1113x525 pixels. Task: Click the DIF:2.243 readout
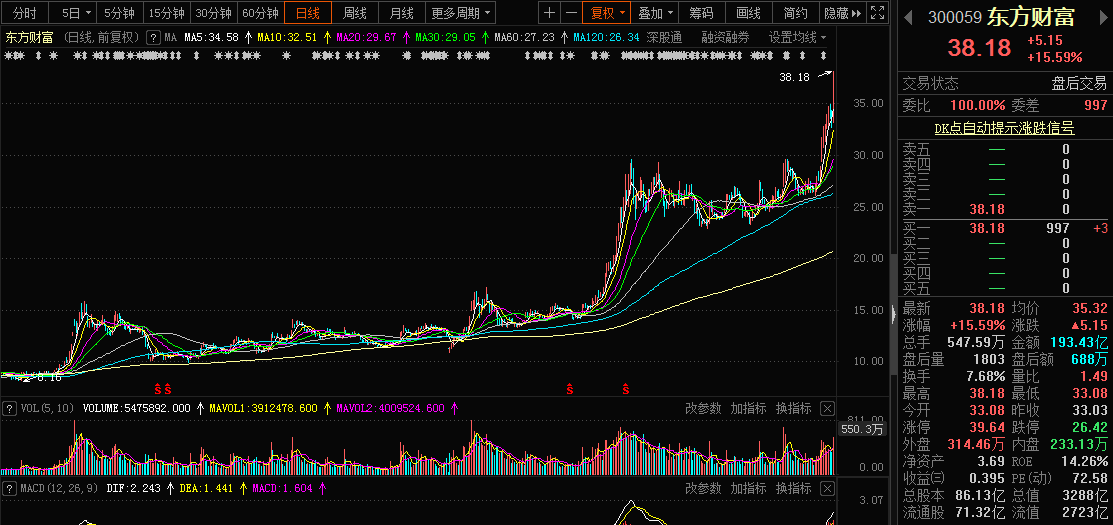point(133,488)
